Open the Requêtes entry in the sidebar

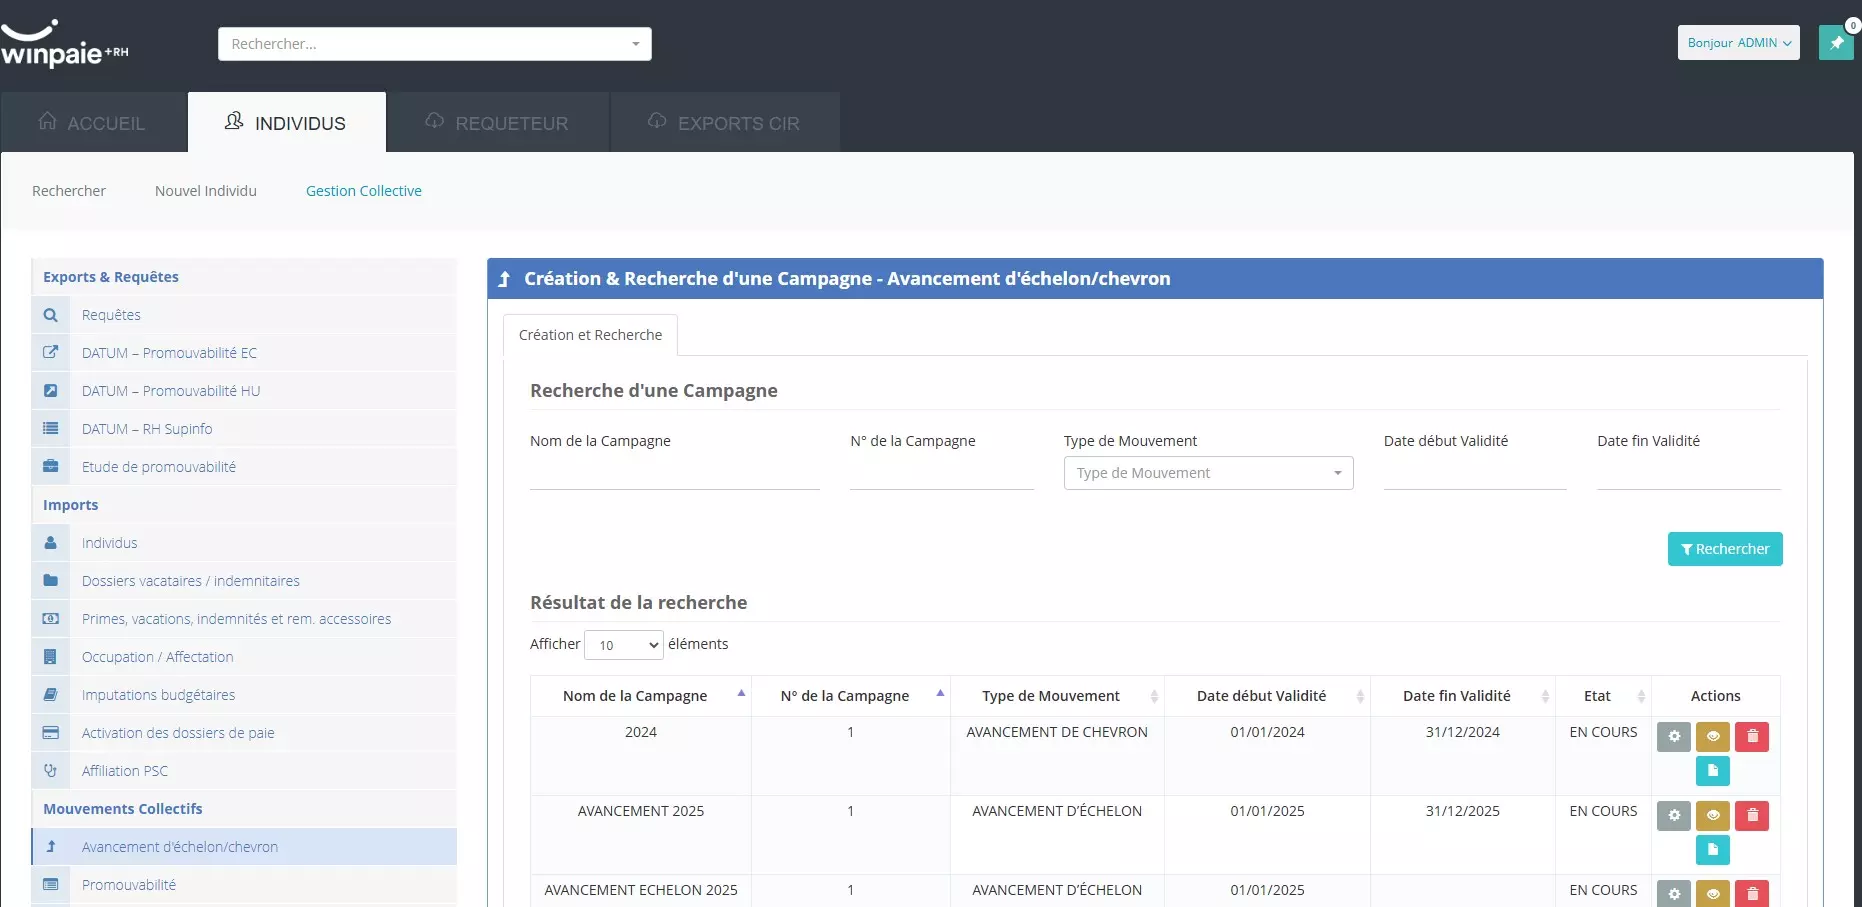coord(244,315)
